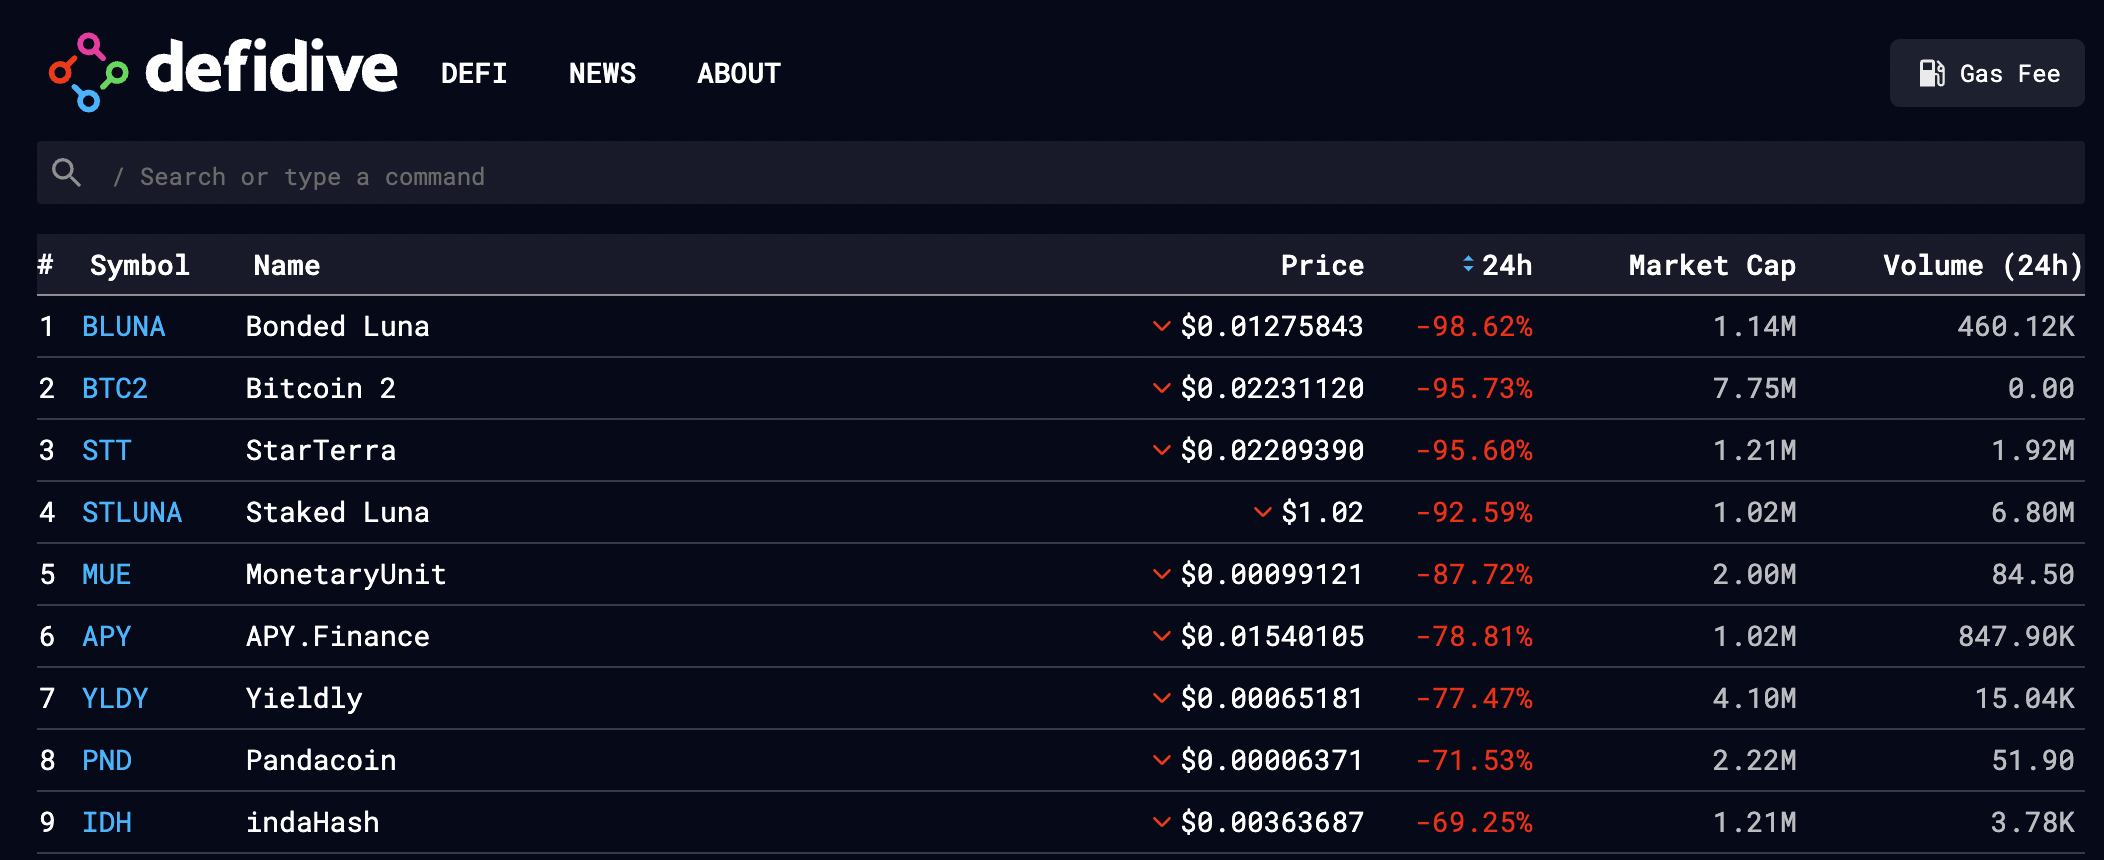Screen dimensions: 2104x860
Task: Click the 6.80M volume value
Action: pyautogui.click(x=2033, y=512)
